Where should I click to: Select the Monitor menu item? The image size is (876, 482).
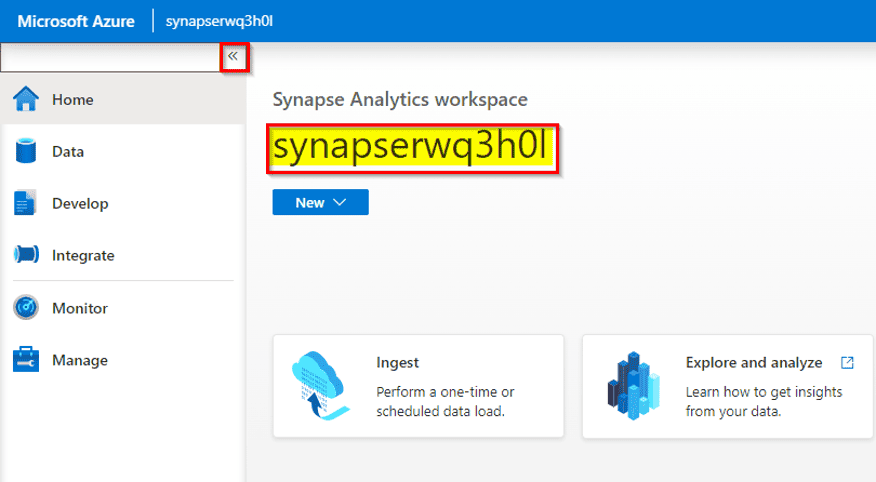click(x=80, y=308)
